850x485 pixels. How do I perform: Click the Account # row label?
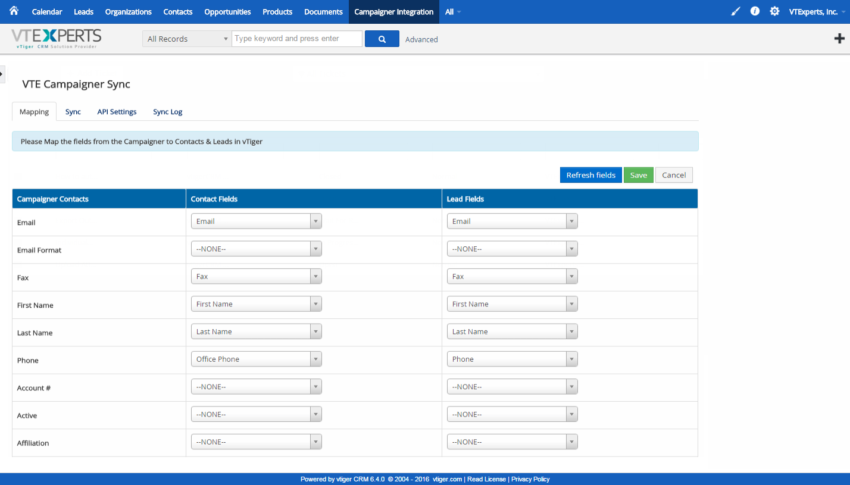pyautogui.click(x=34, y=388)
